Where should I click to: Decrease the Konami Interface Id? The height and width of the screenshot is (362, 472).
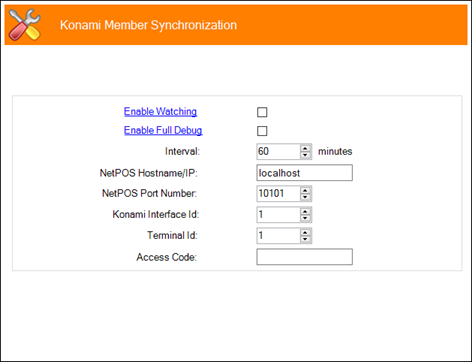[x=305, y=218]
